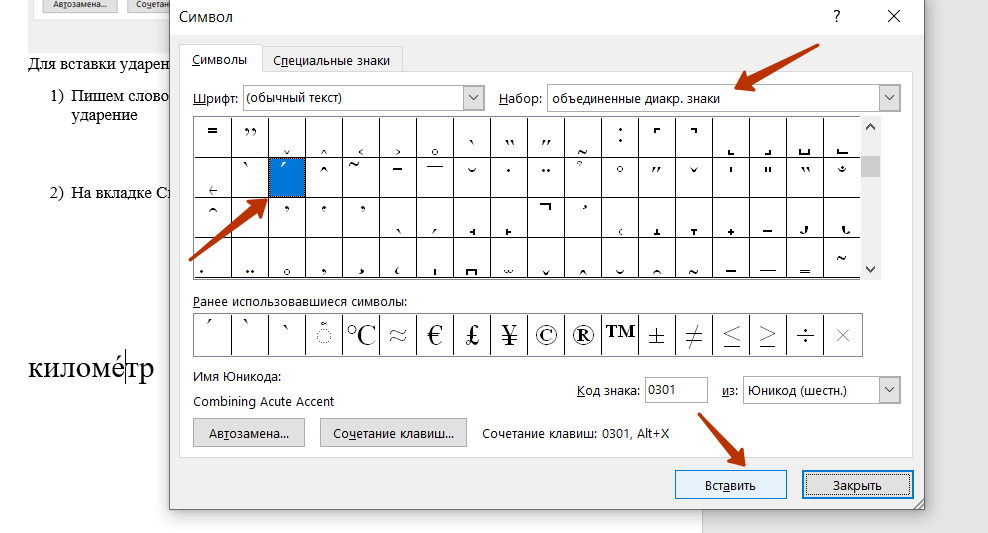Close dialog with Закрыть button
The height and width of the screenshot is (533, 988).
tap(858, 485)
